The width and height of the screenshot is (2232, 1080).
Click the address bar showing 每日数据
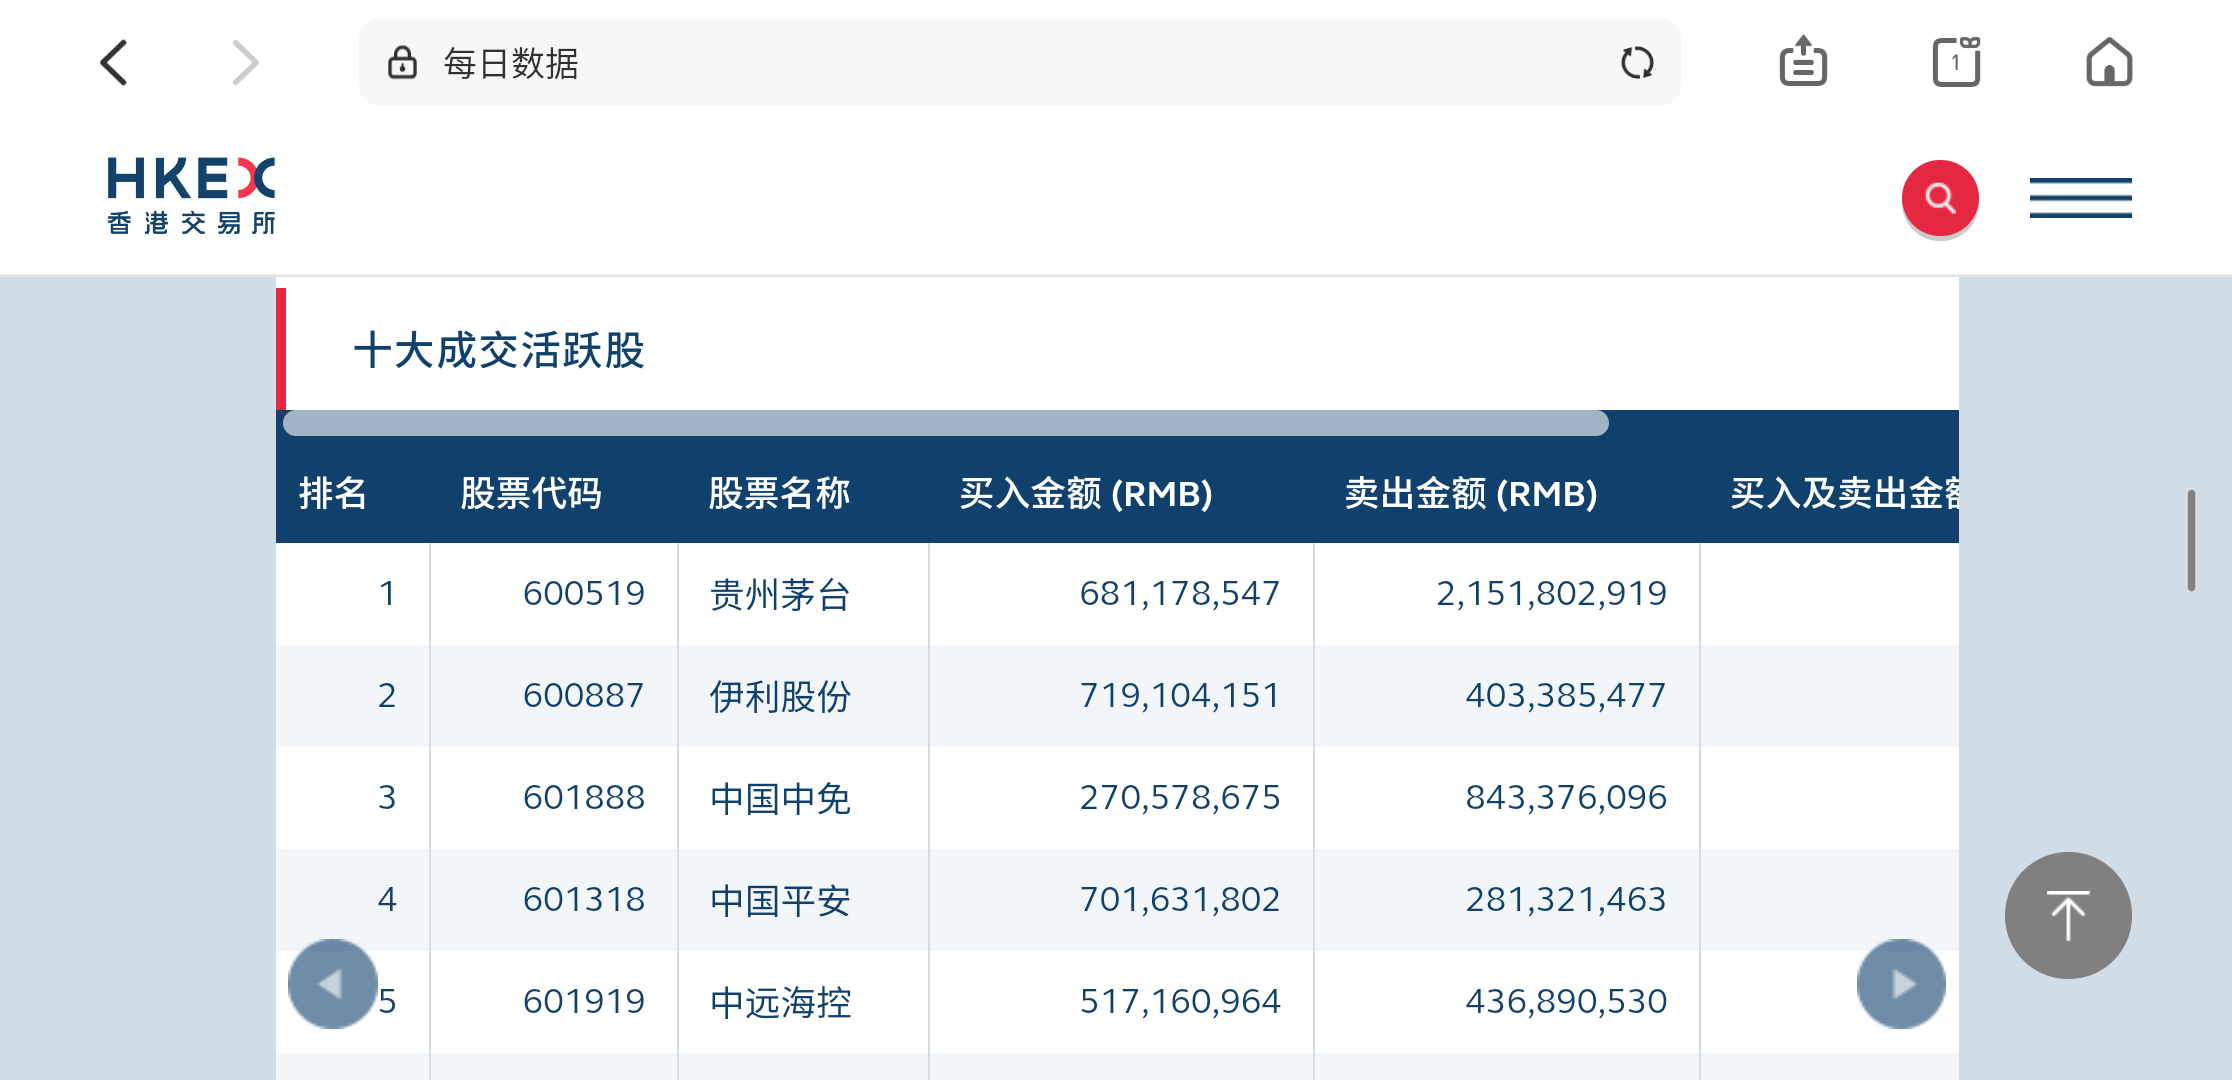[1000, 63]
